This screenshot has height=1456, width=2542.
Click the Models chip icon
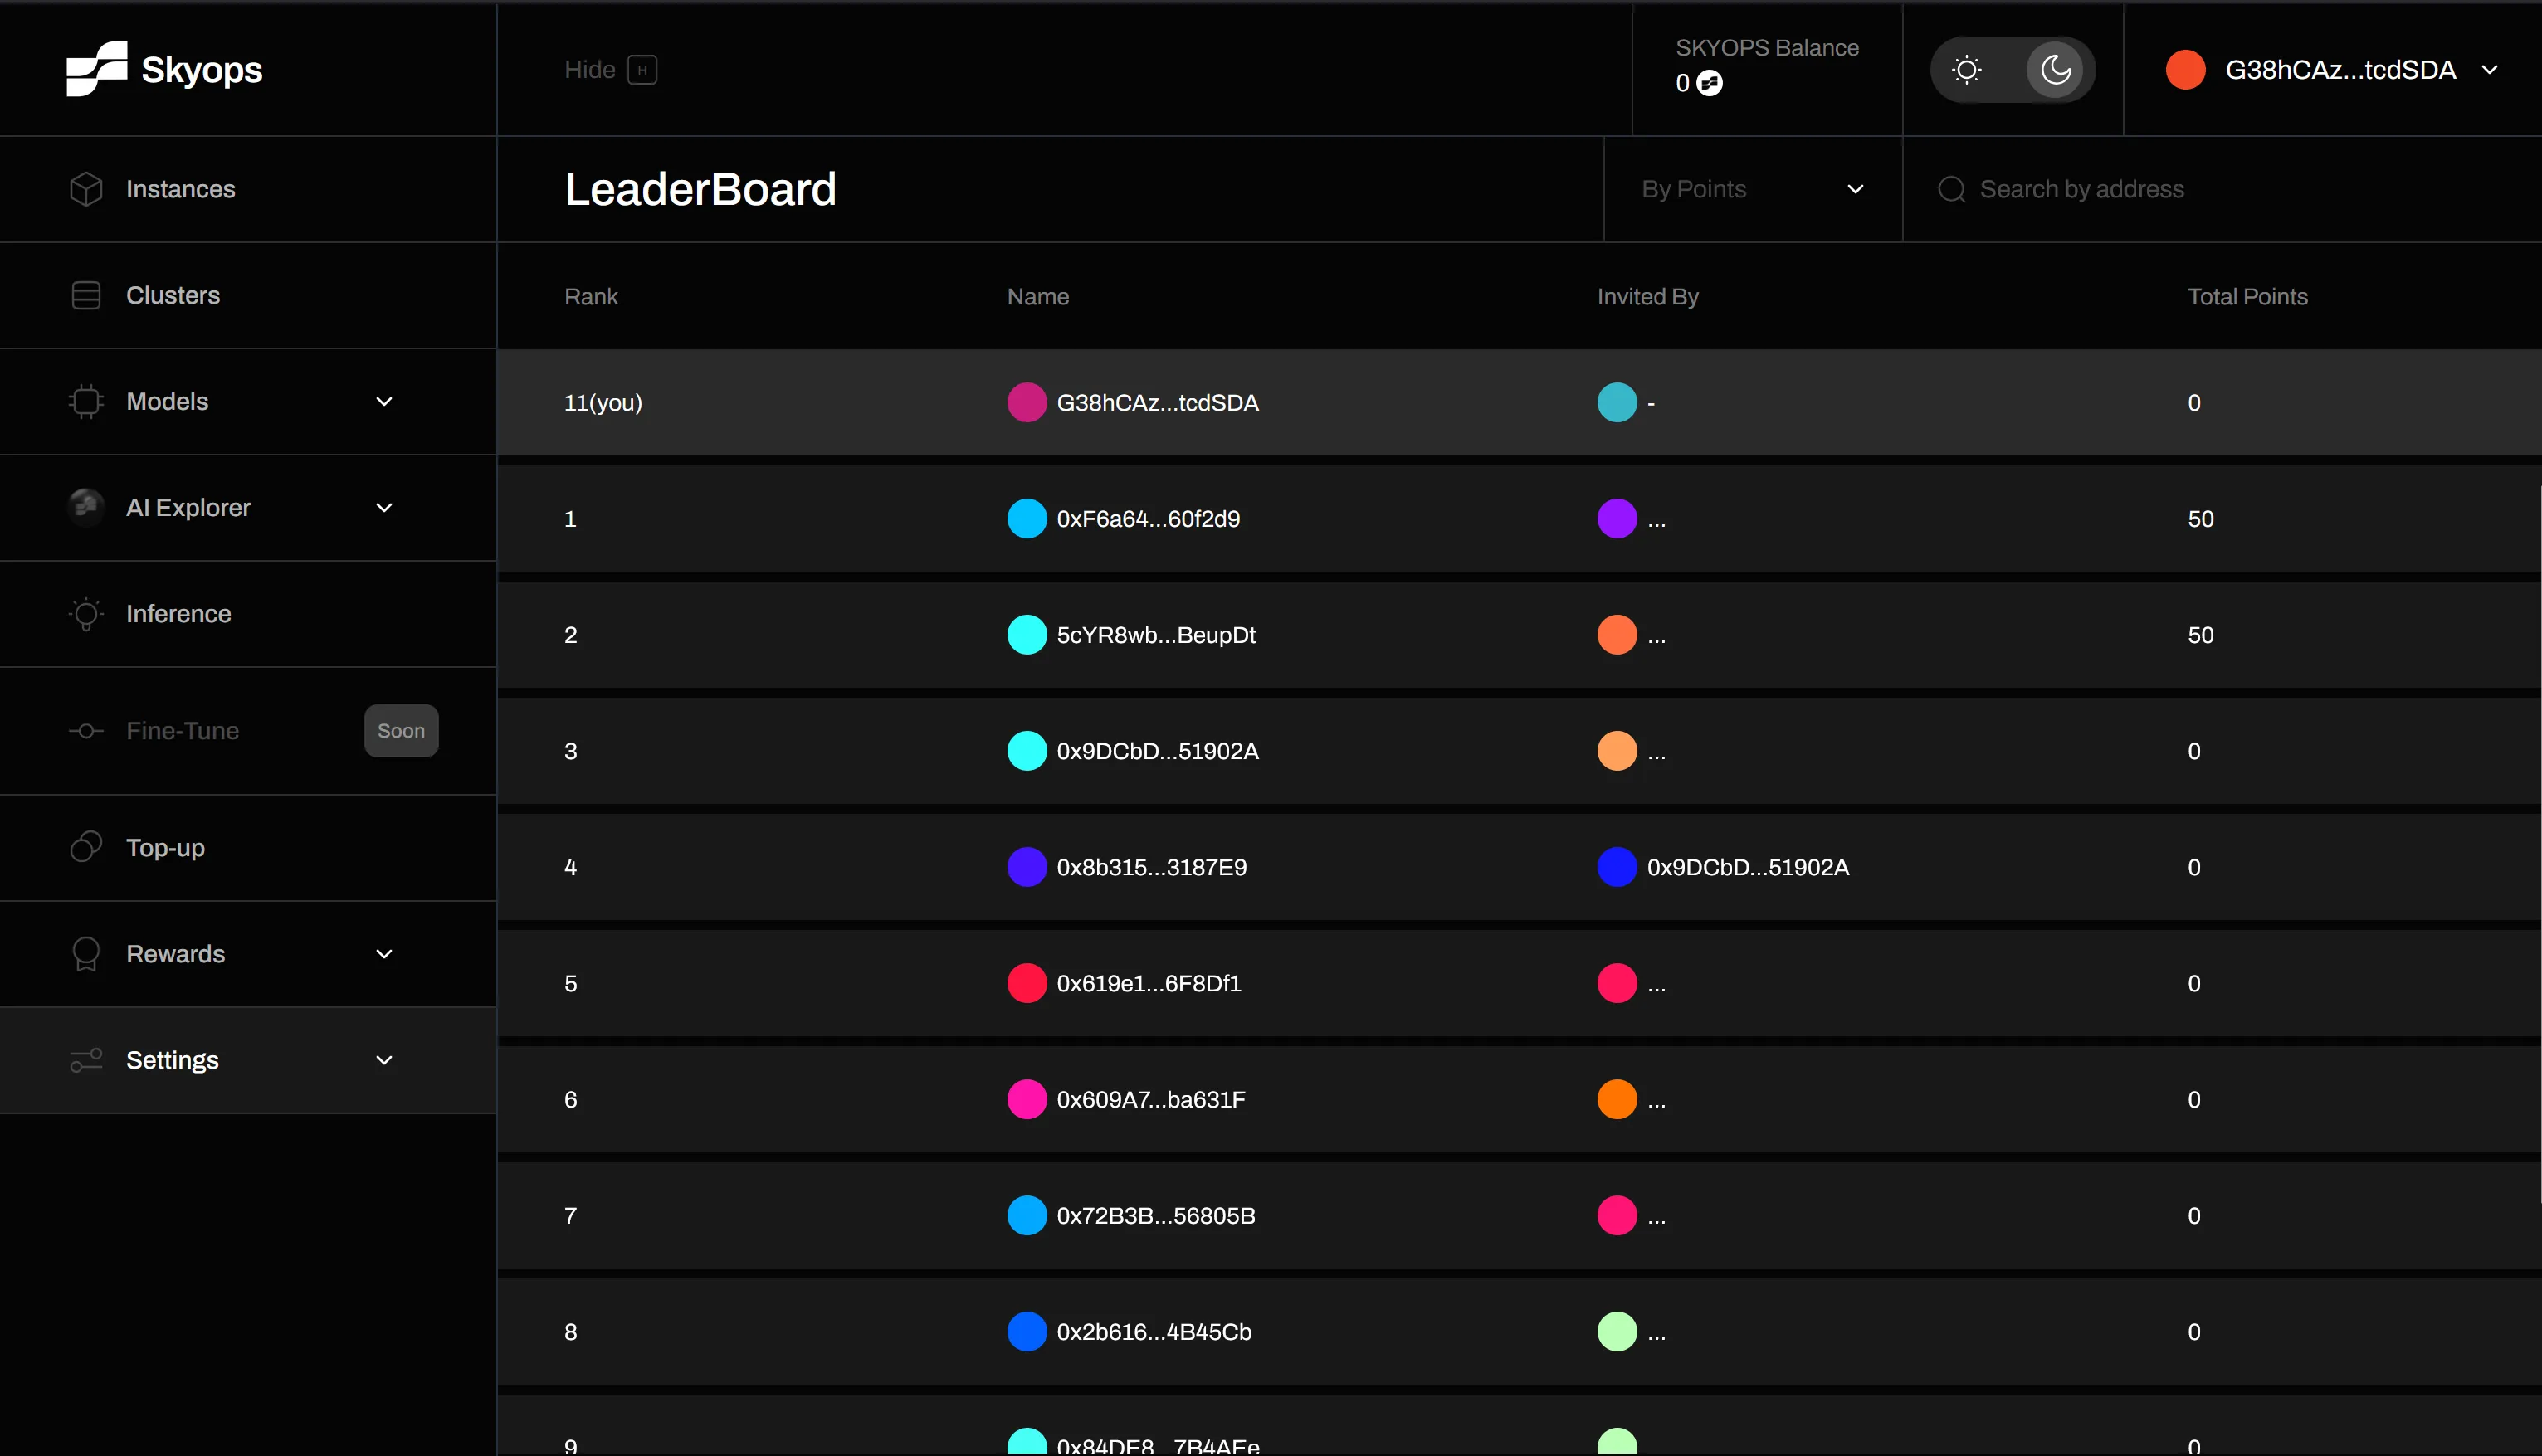click(x=86, y=401)
